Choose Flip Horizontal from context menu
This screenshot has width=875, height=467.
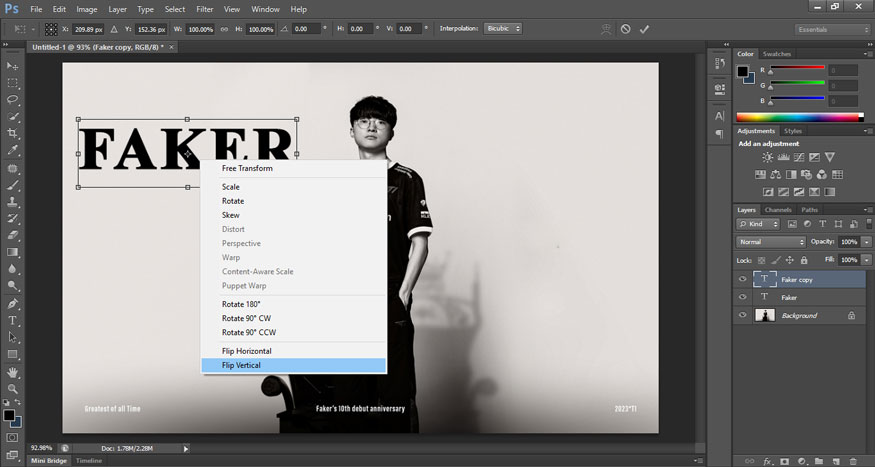click(294, 351)
